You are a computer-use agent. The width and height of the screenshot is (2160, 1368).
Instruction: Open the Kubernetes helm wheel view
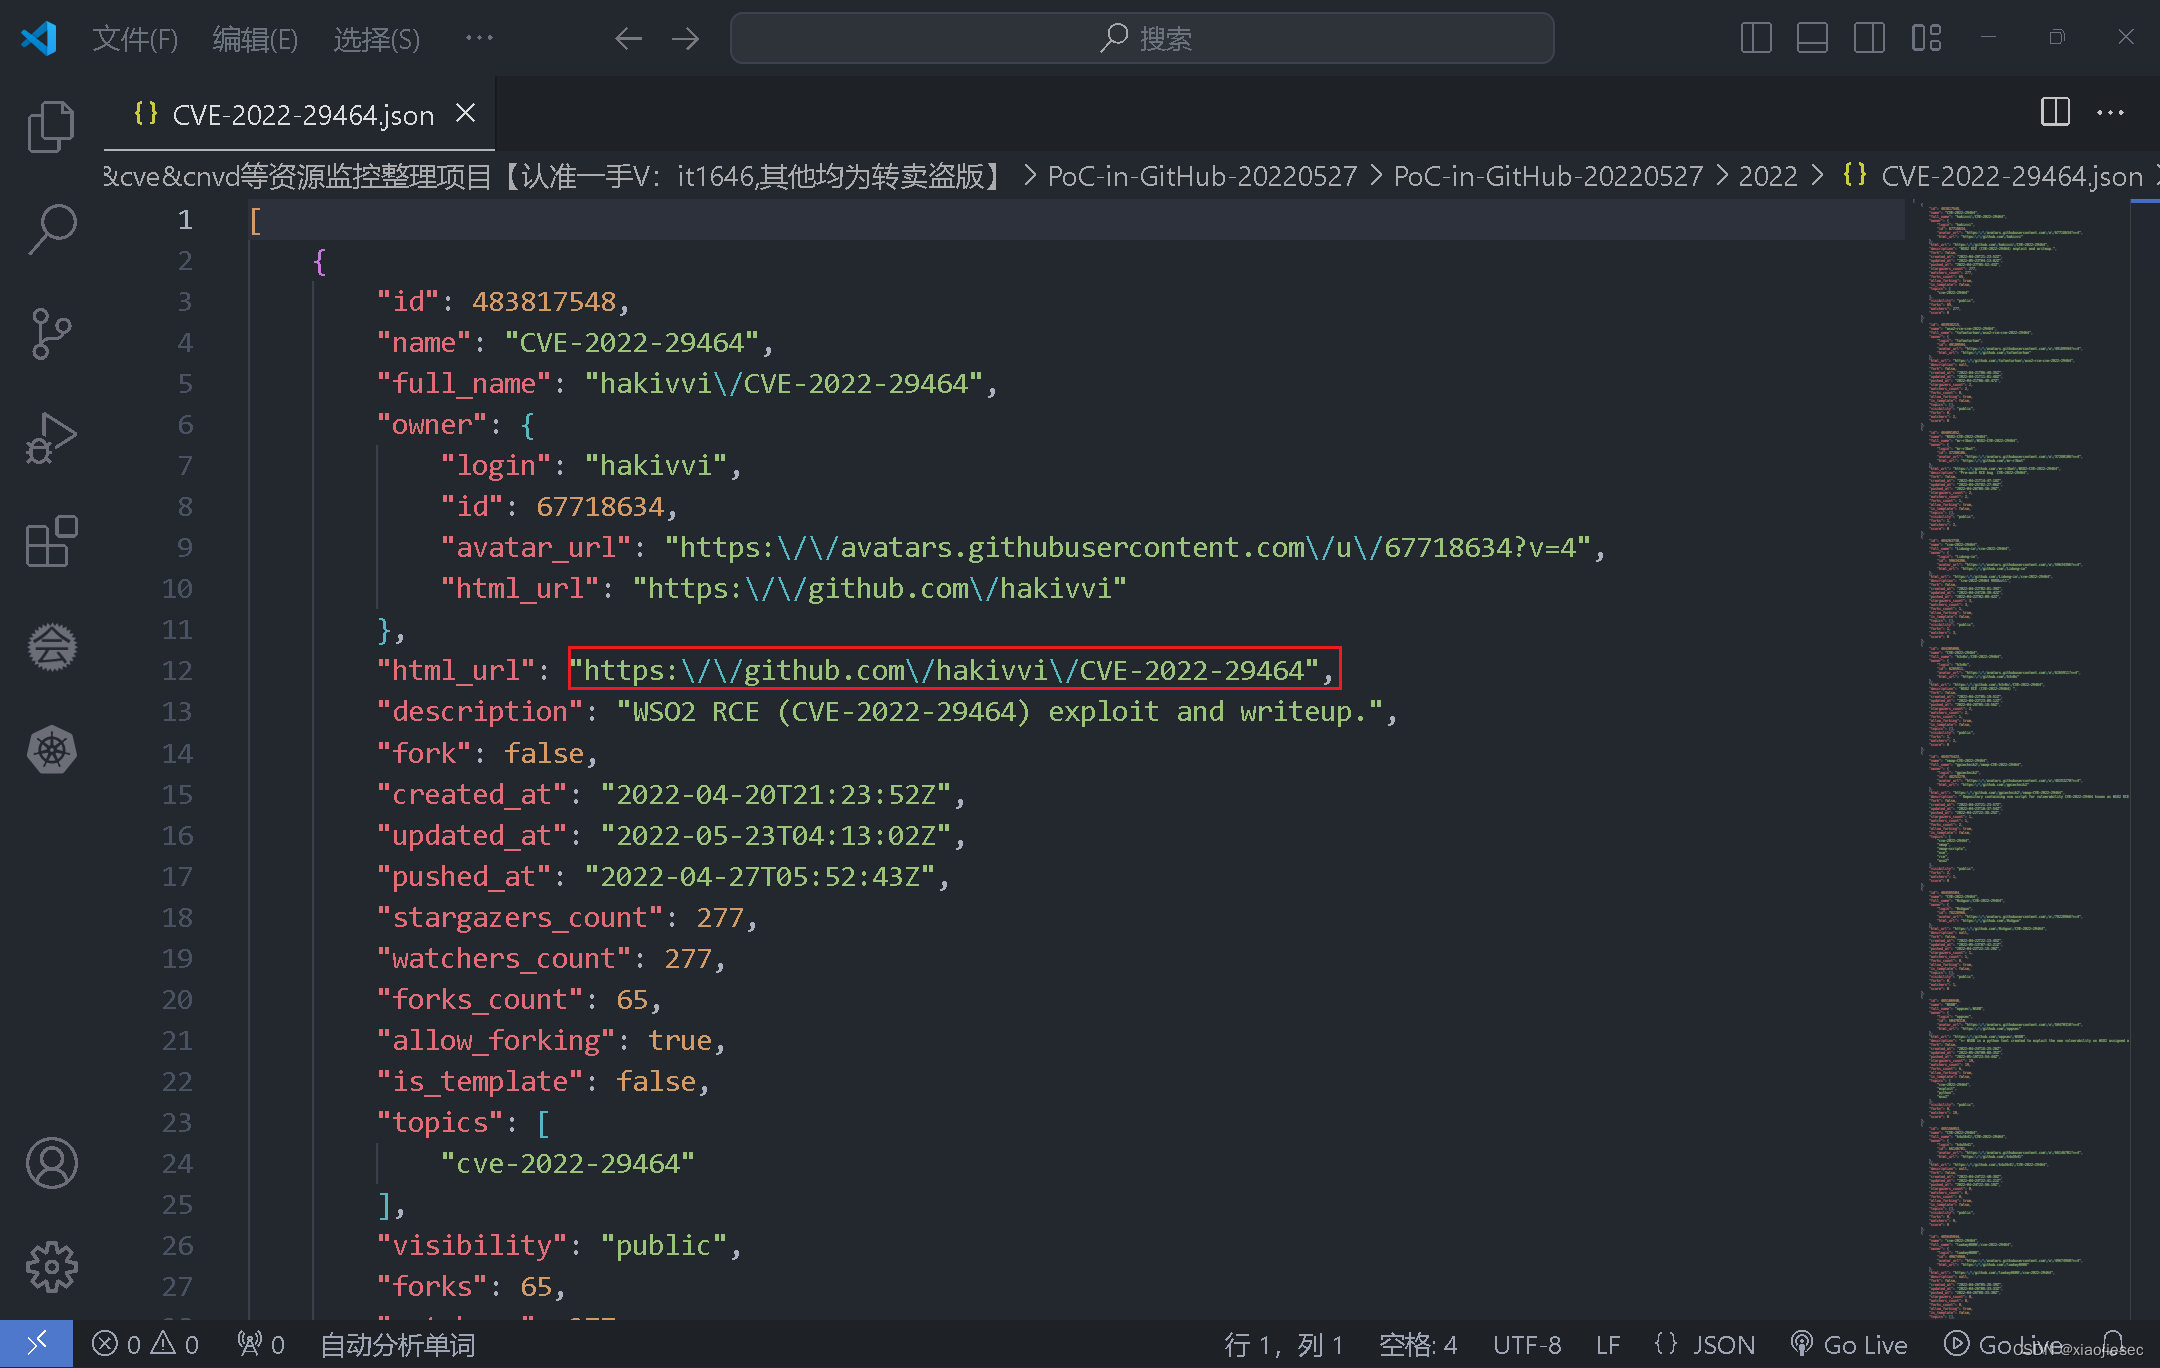point(51,750)
